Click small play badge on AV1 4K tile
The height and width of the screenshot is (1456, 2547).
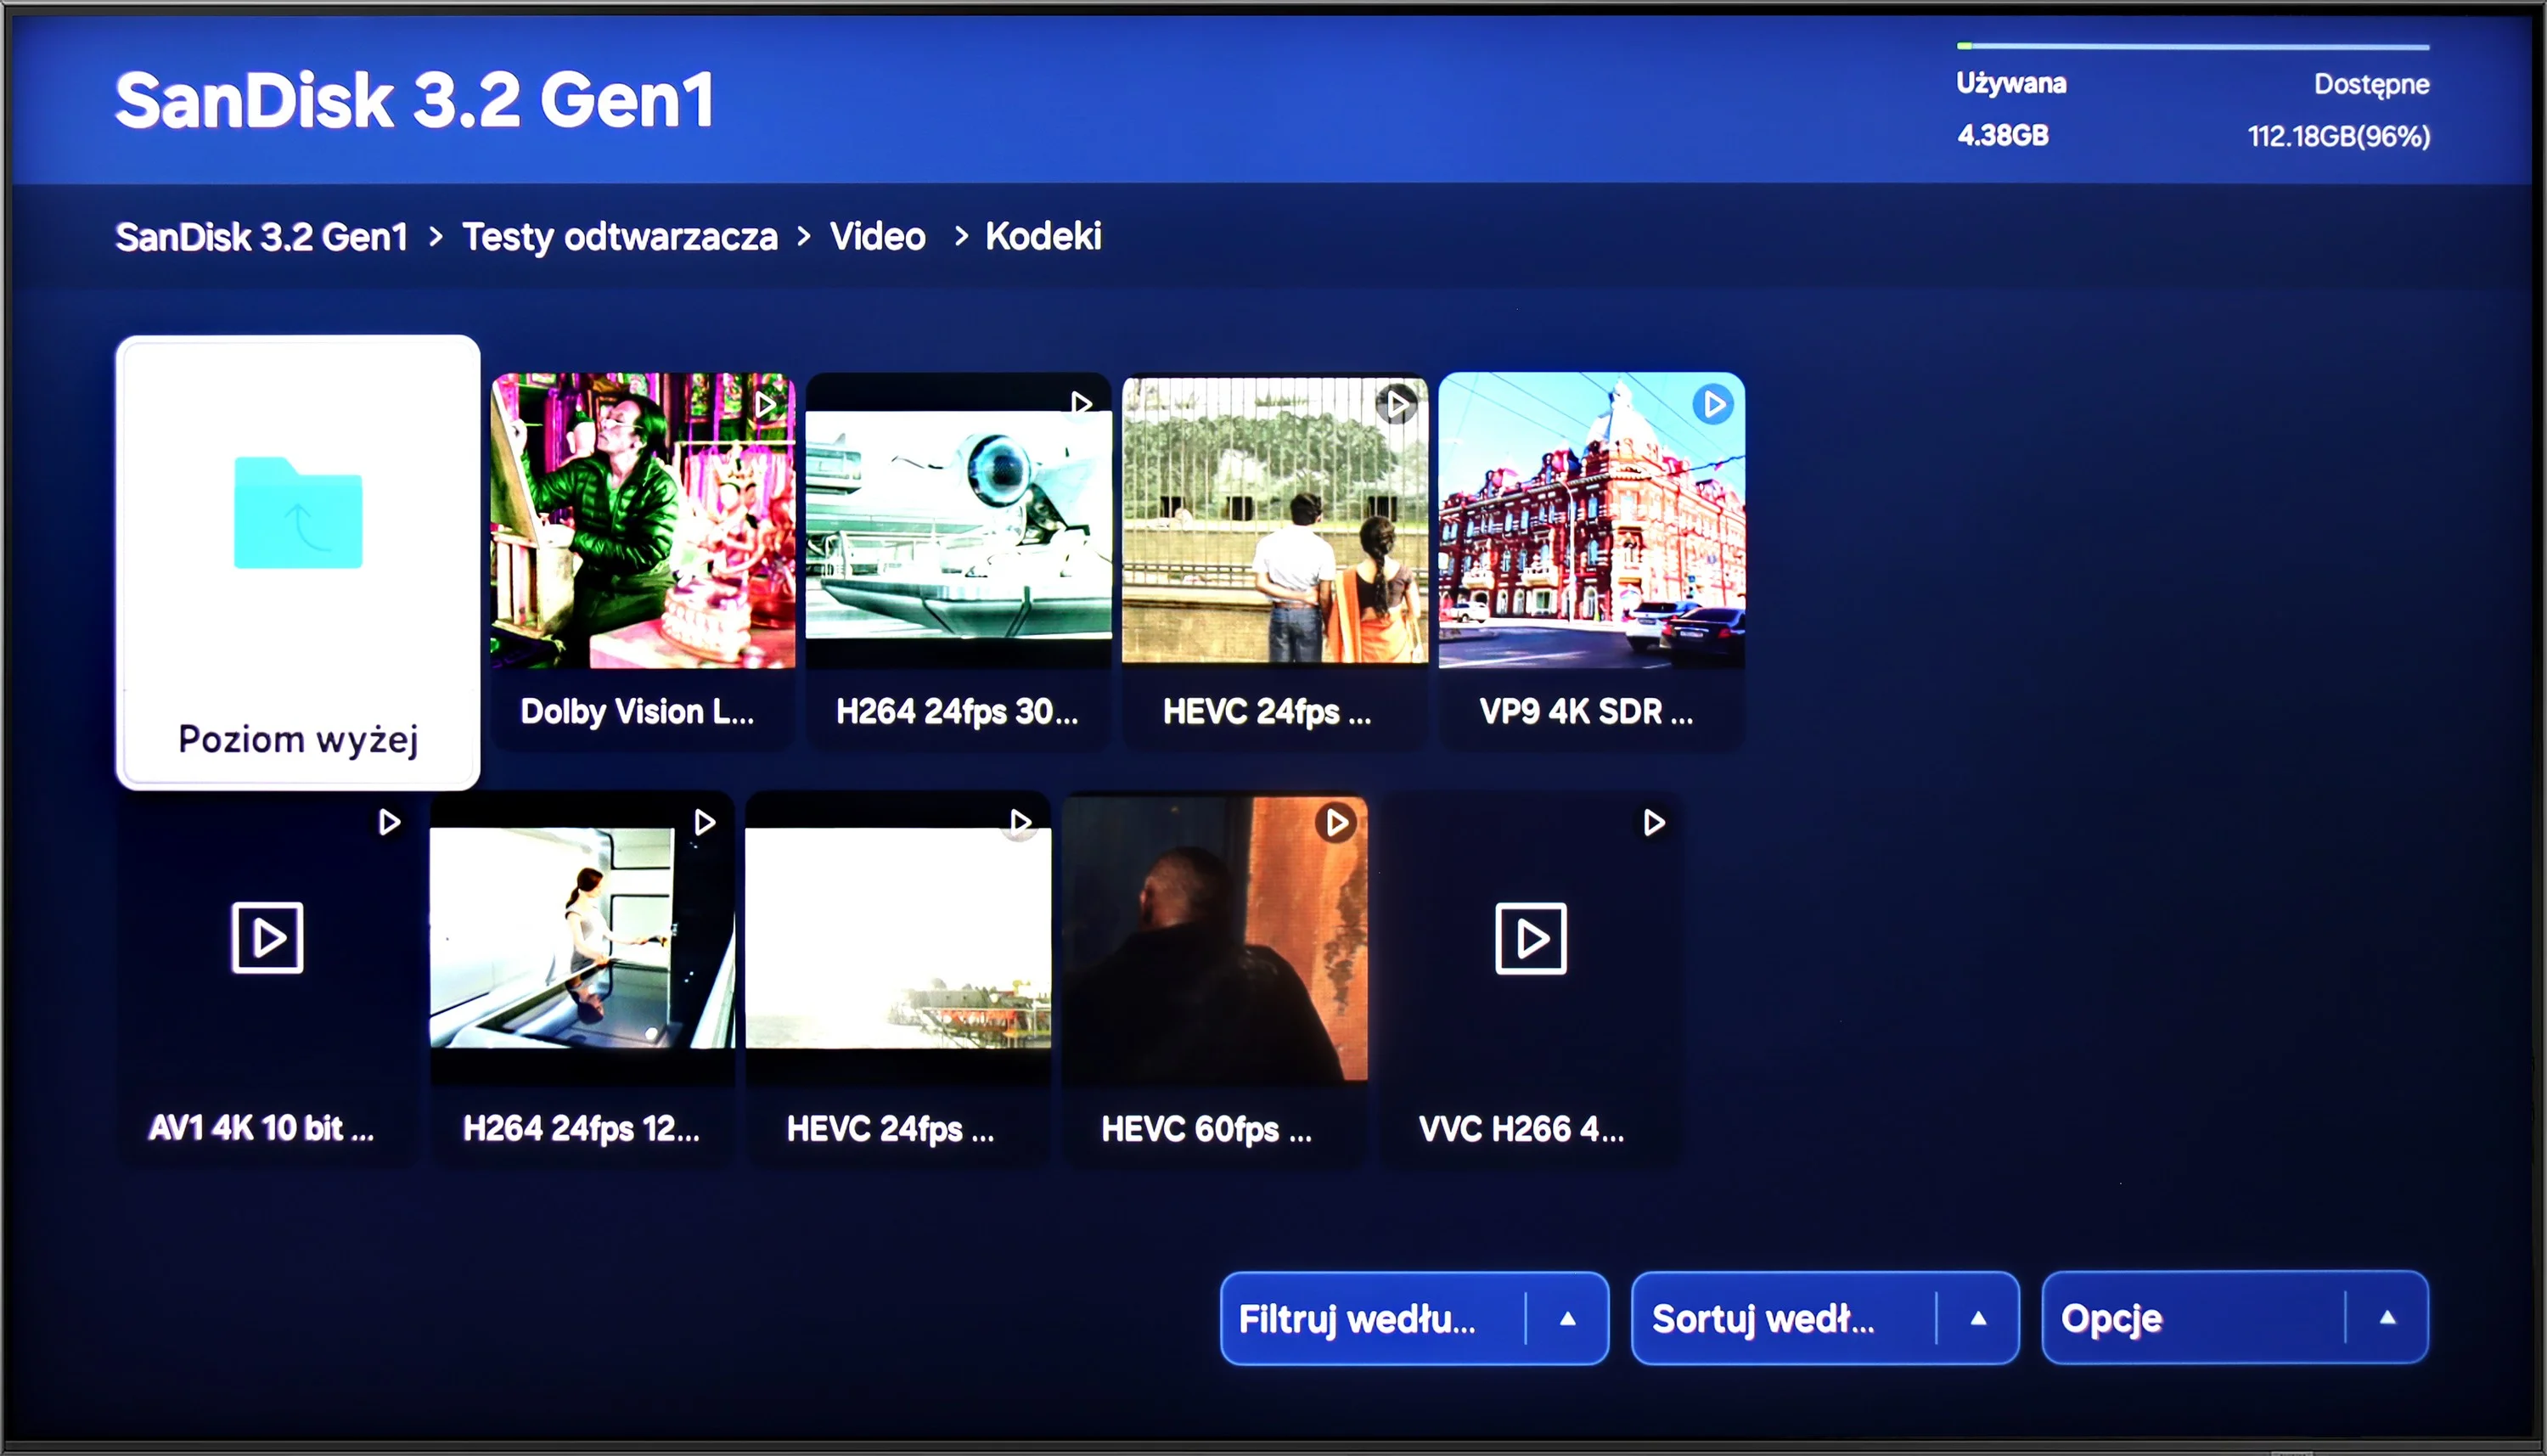click(389, 822)
